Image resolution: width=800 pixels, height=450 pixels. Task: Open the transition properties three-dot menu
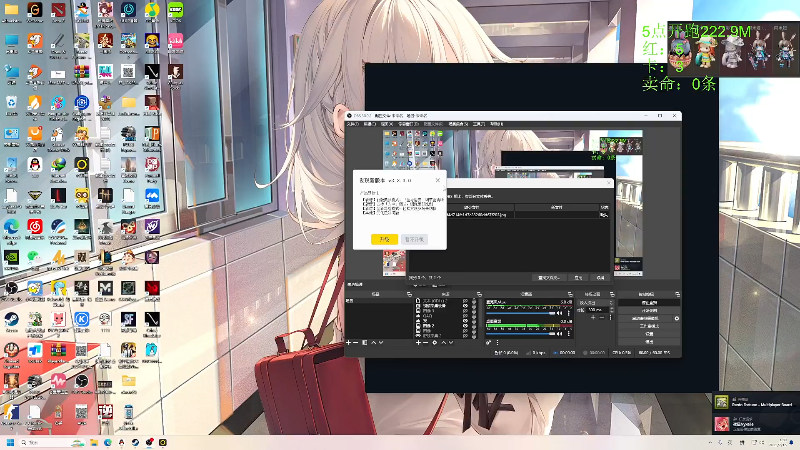click(x=611, y=318)
